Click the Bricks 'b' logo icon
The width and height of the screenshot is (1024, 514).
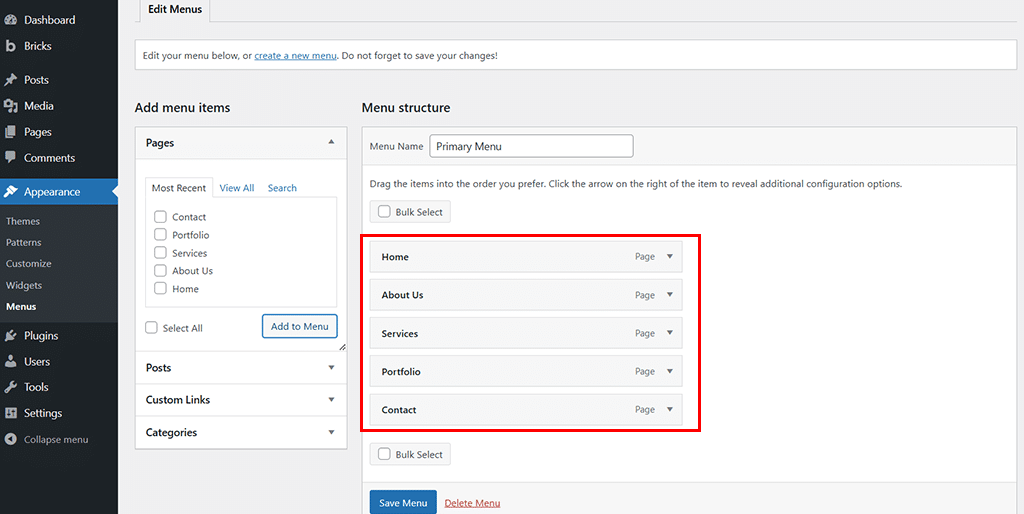[x=10, y=46]
